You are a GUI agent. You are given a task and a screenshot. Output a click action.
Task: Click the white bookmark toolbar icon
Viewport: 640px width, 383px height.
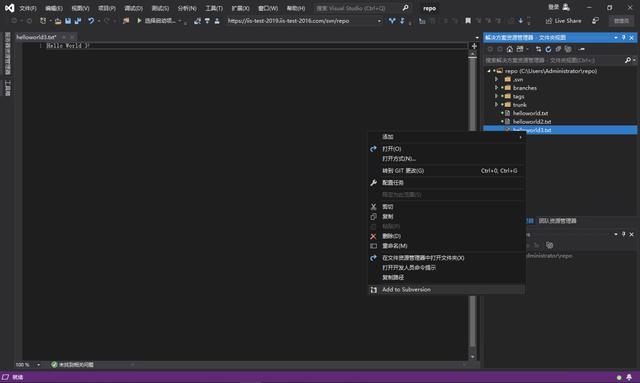coord(468,21)
